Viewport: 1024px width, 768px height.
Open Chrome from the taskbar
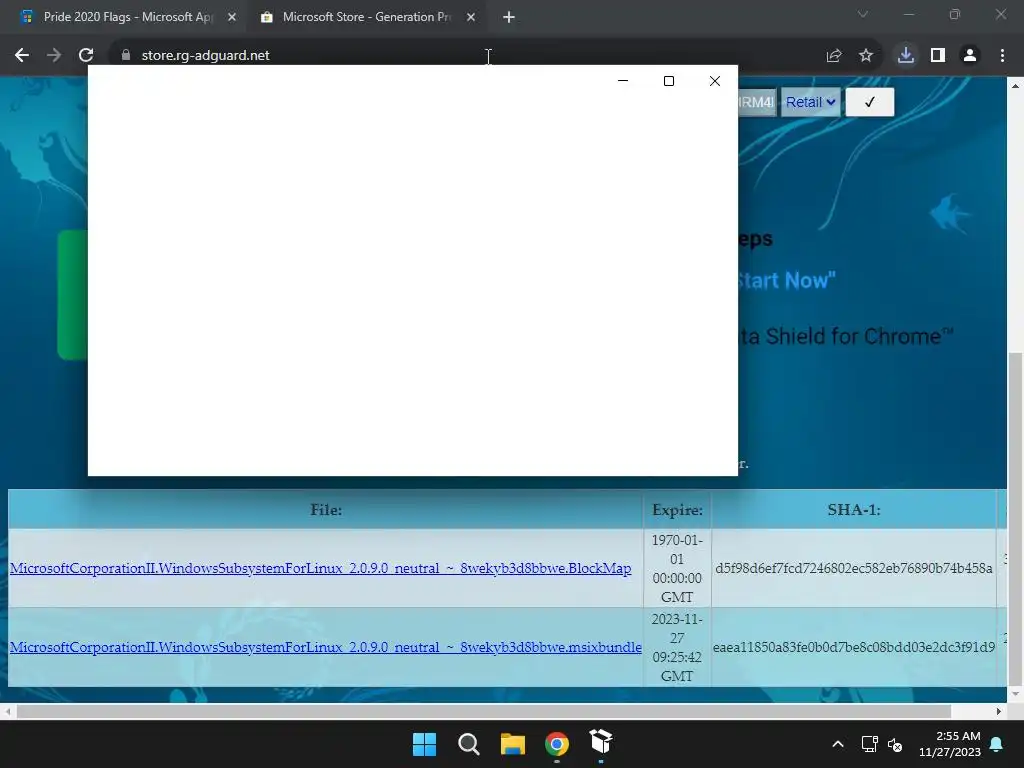tap(557, 744)
